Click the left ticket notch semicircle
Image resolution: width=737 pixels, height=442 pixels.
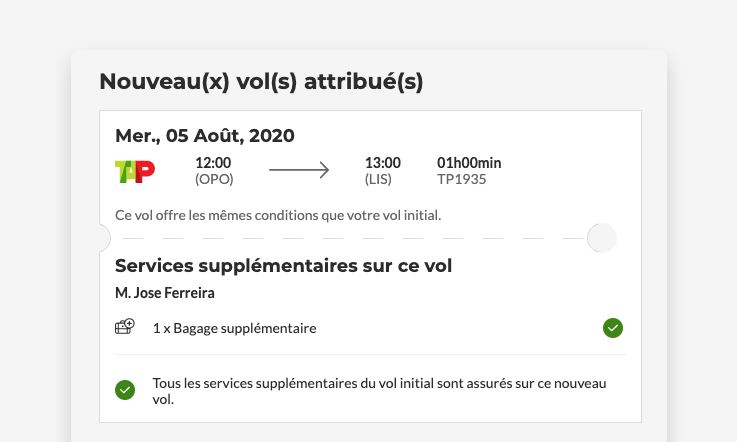pyautogui.click(x=104, y=238)
